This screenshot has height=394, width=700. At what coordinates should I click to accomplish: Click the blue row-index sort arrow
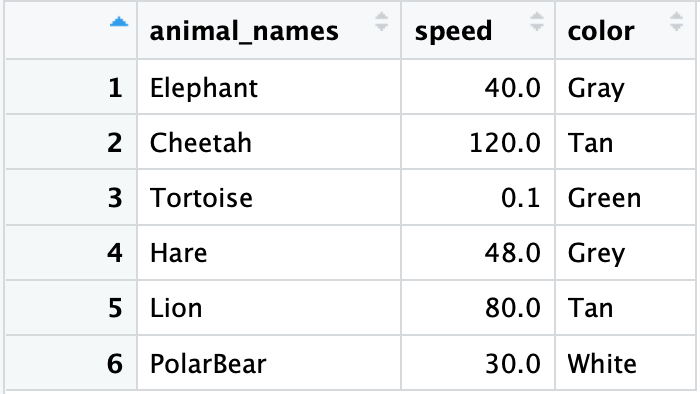tap(119, 21)
